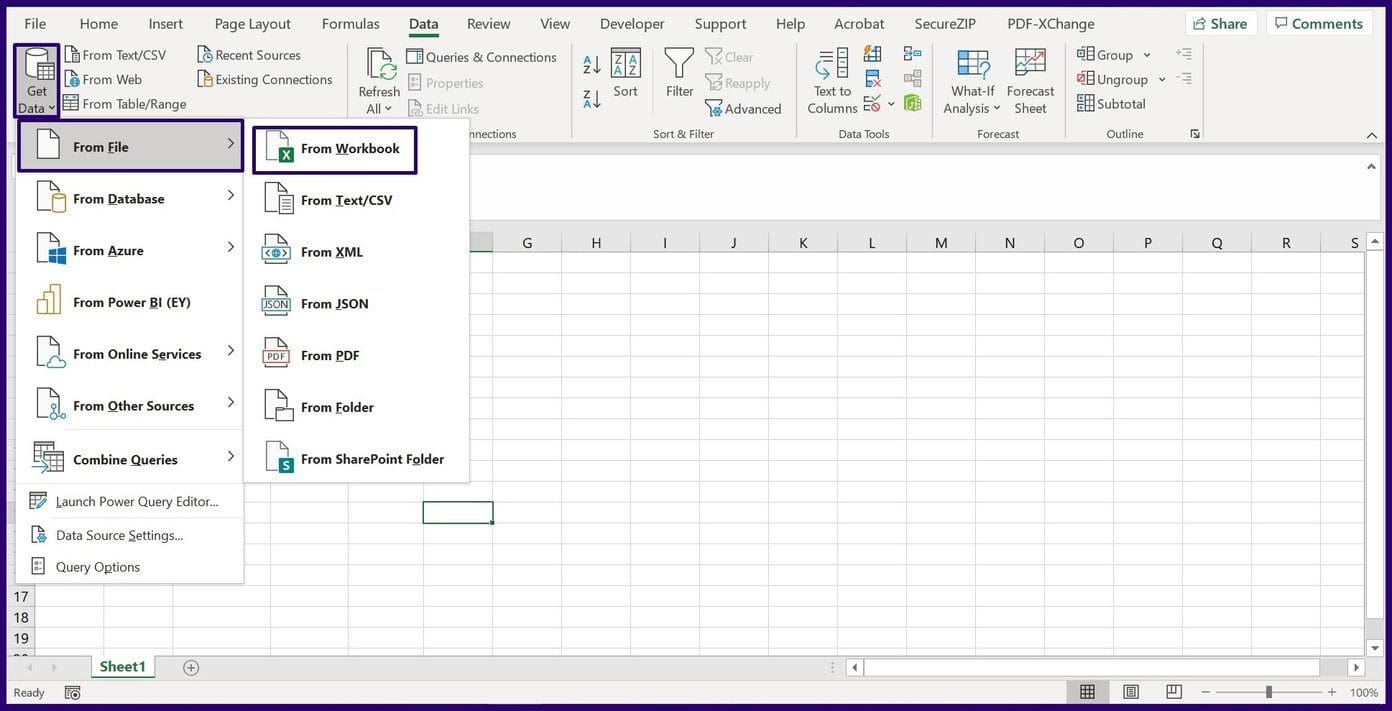Switch to the Formulas tab
The height and width of the screenshot is (711, 1392).
351,23
